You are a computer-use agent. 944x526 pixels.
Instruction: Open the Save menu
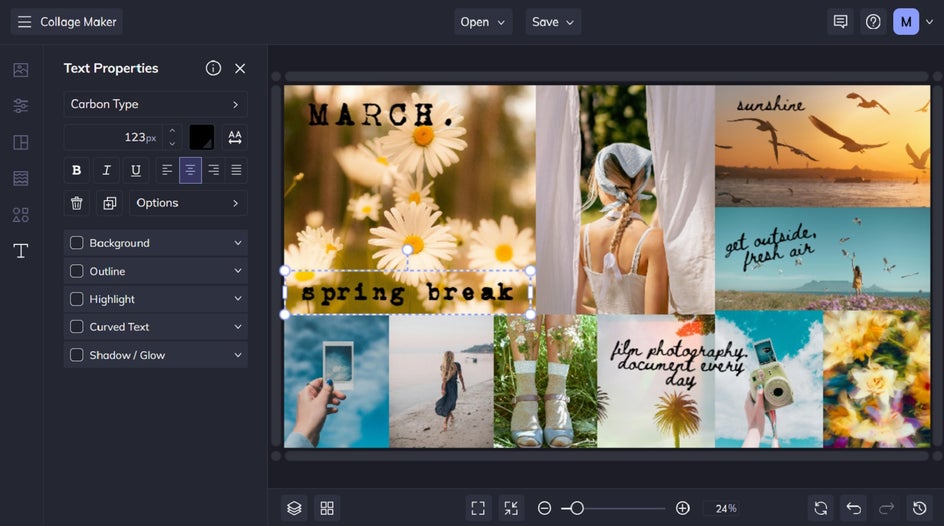click(x=553, y=22)
